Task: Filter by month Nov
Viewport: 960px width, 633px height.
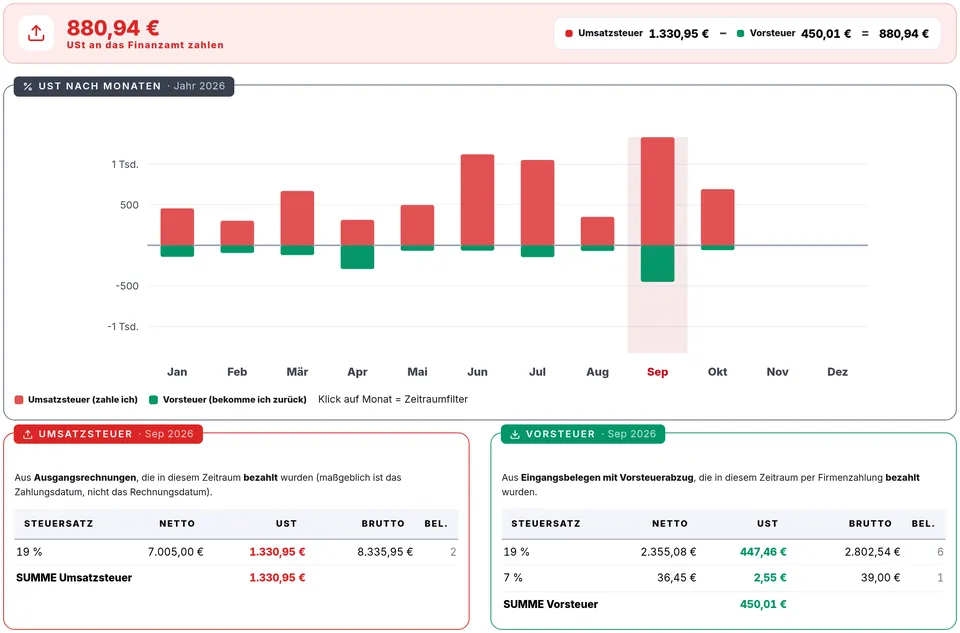Action: (777, 372)
